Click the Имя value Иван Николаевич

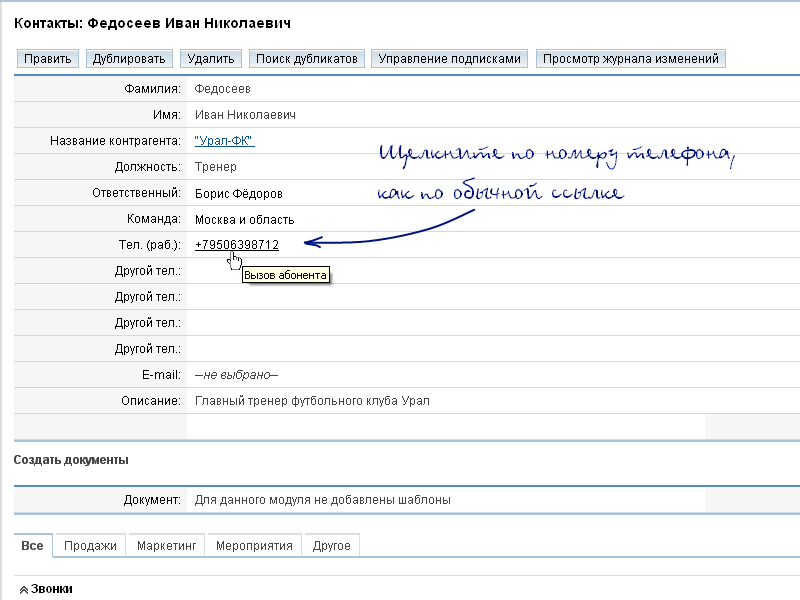(245, 115)
